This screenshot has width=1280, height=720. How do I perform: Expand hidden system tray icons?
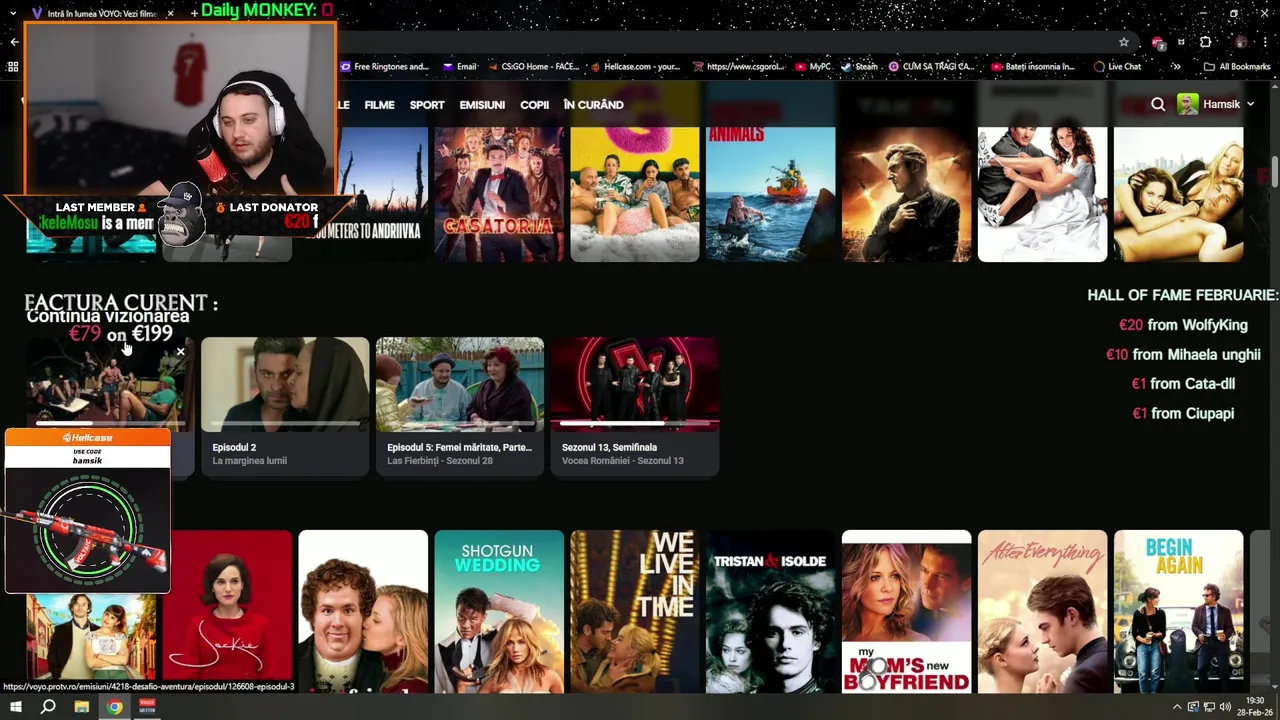1176,707
